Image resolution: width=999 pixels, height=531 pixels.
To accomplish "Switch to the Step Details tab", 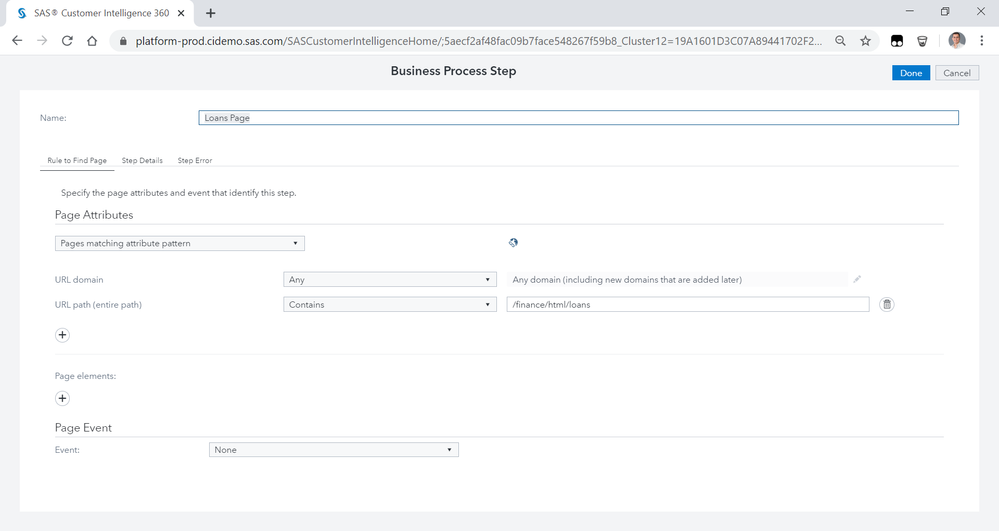I will 142,160.
